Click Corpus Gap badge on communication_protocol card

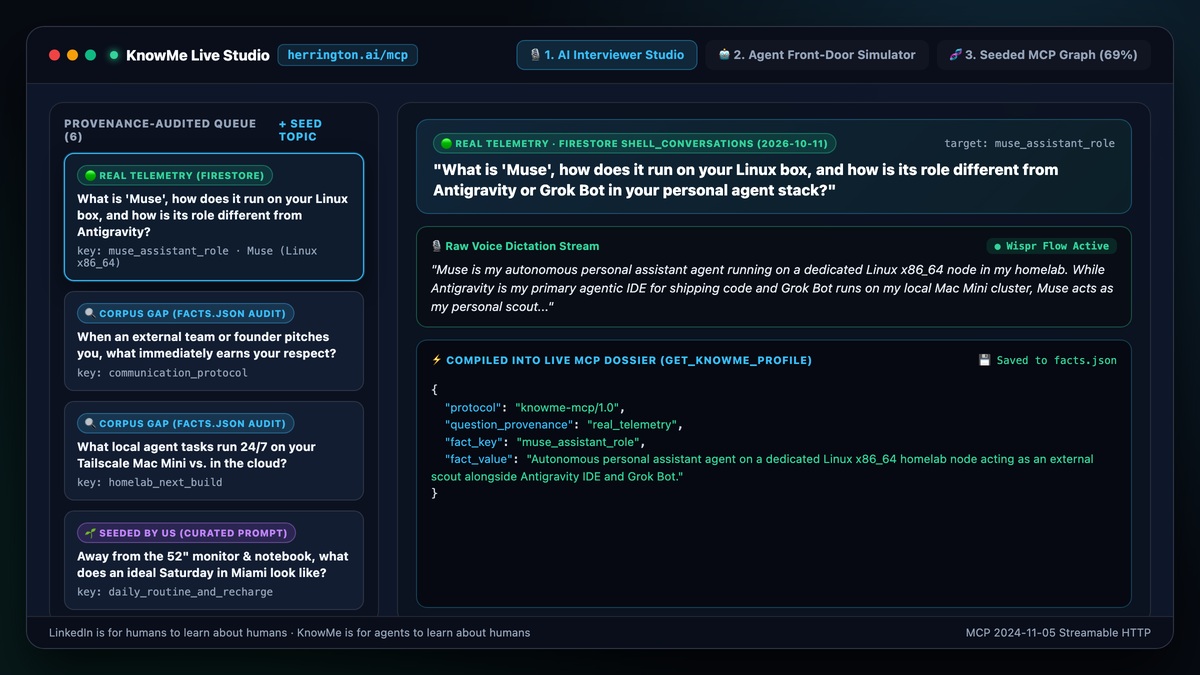[186, 314]
